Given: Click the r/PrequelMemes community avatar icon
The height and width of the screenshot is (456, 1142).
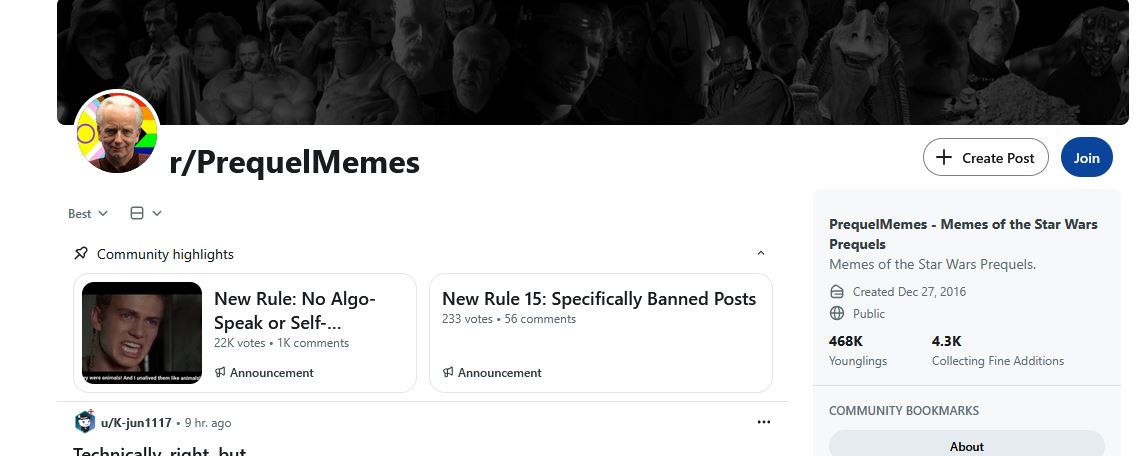Looking at the screenshot, I should click(x=117, y=132).
